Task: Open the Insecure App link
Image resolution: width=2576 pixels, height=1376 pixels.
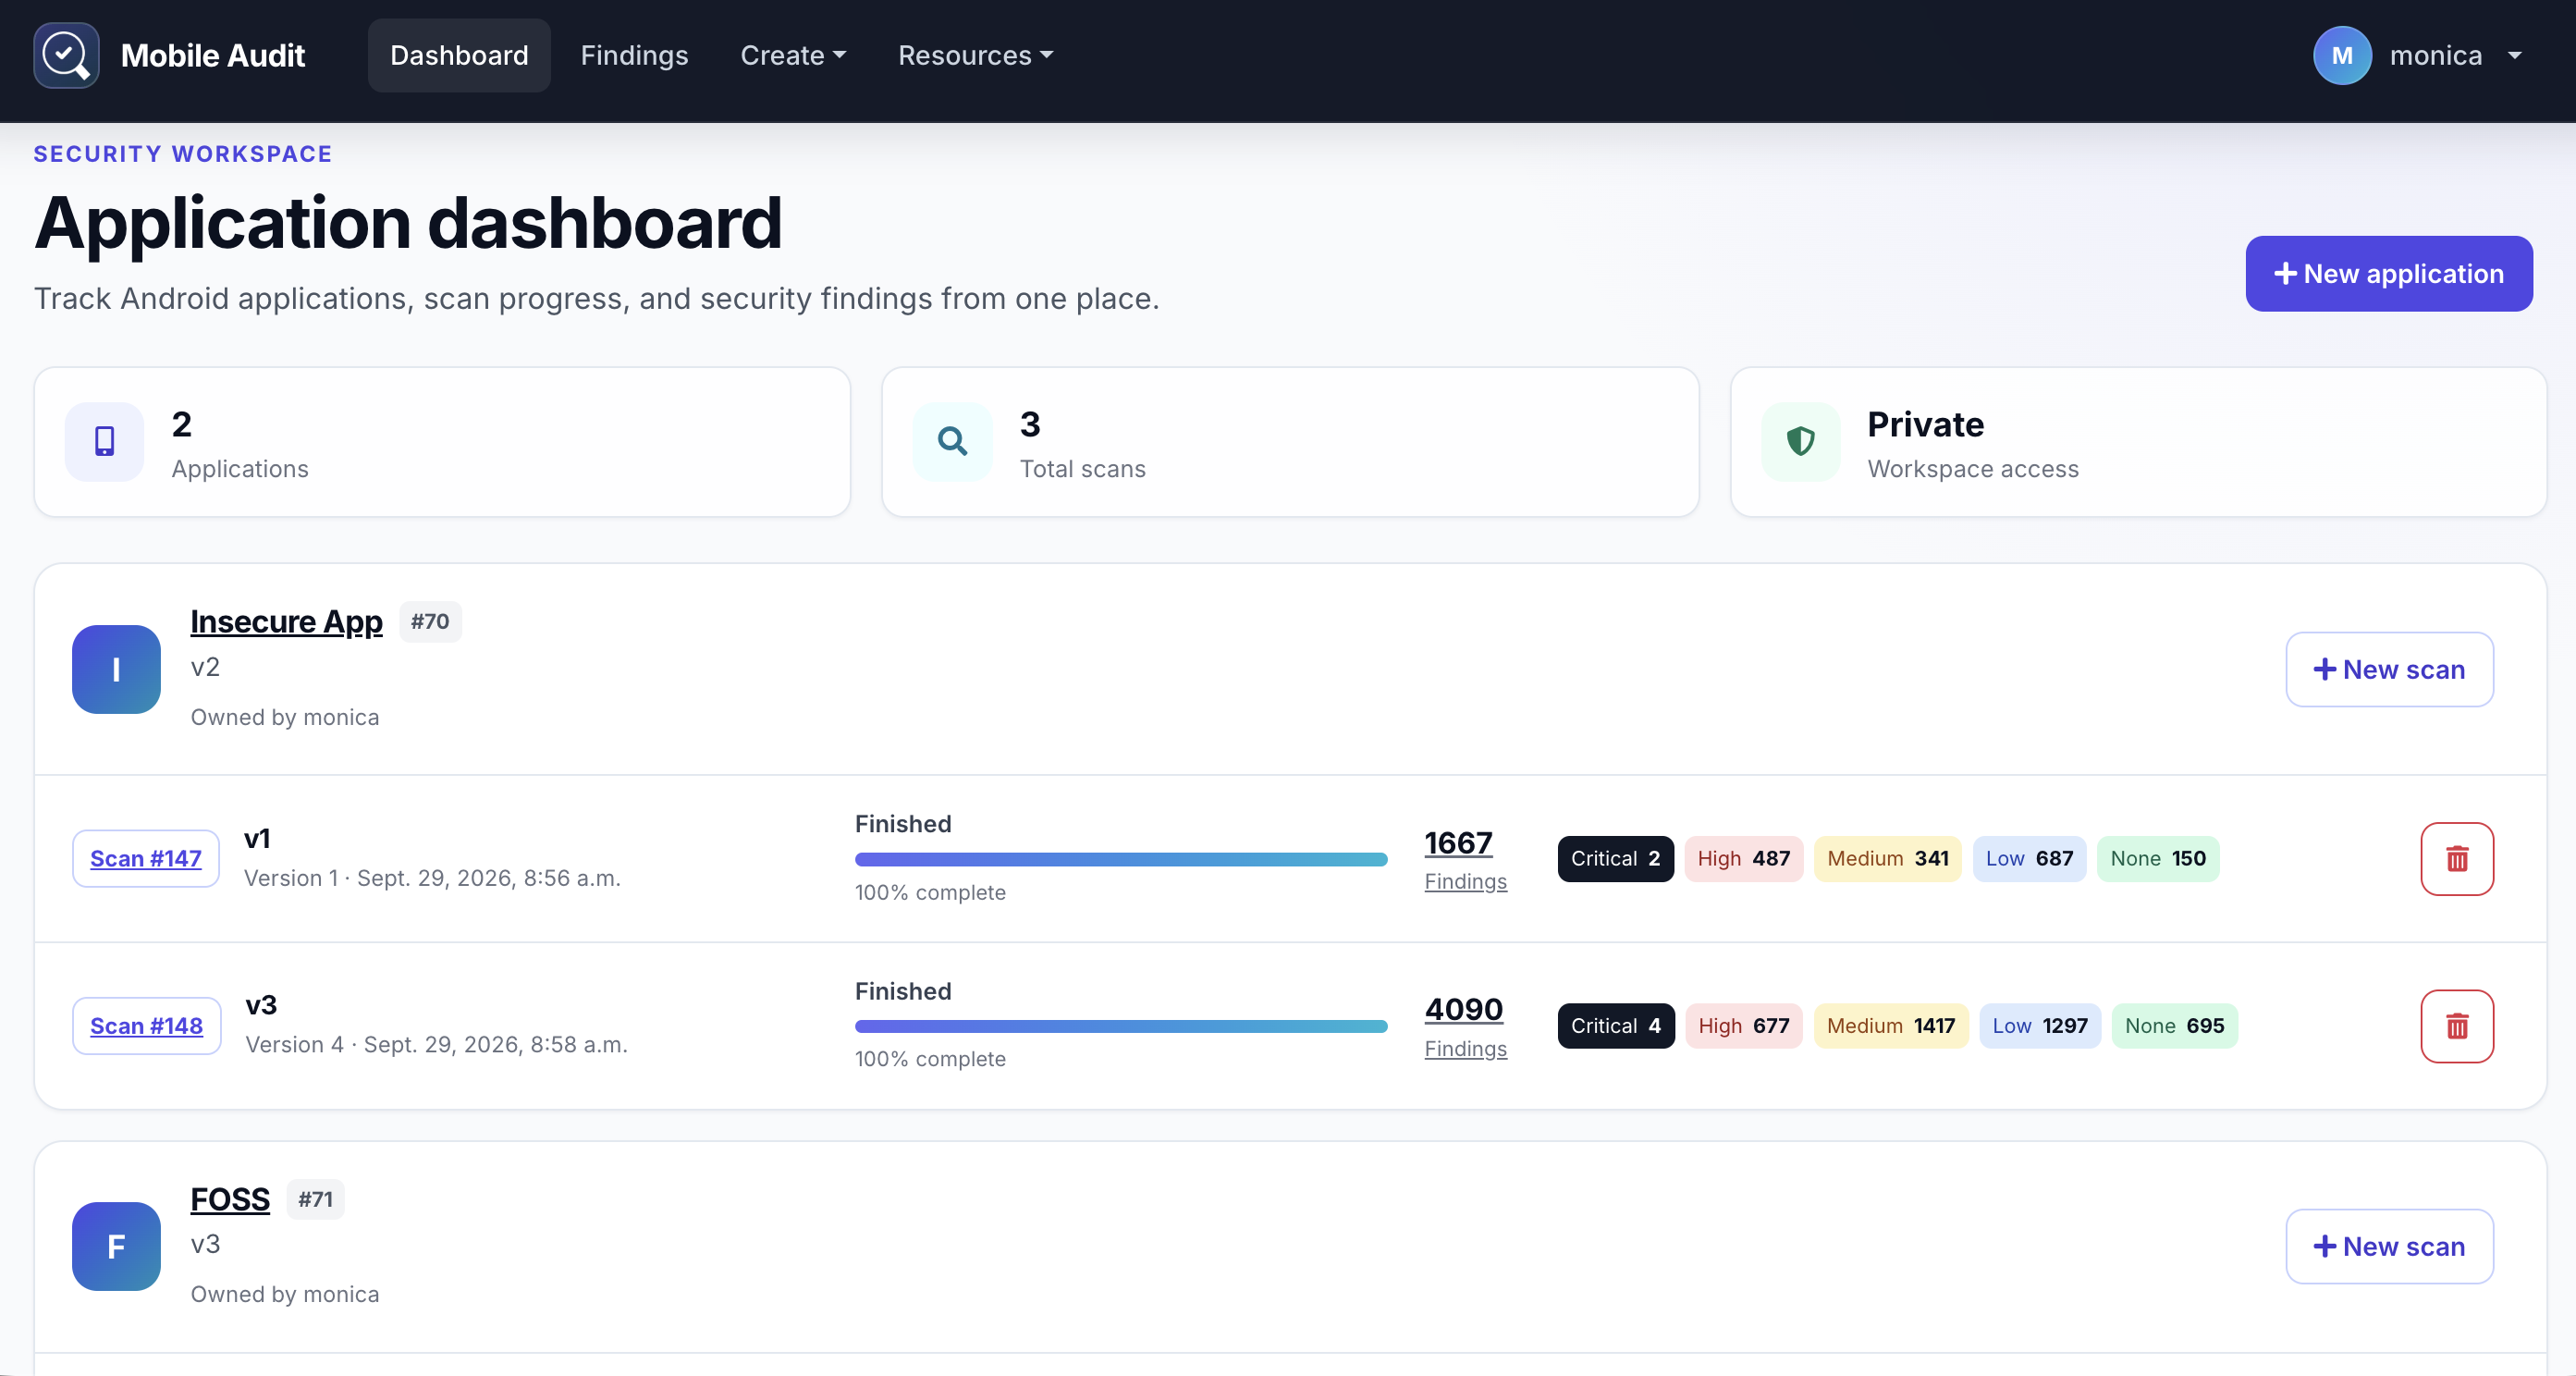Action: [x=286, y=622]
